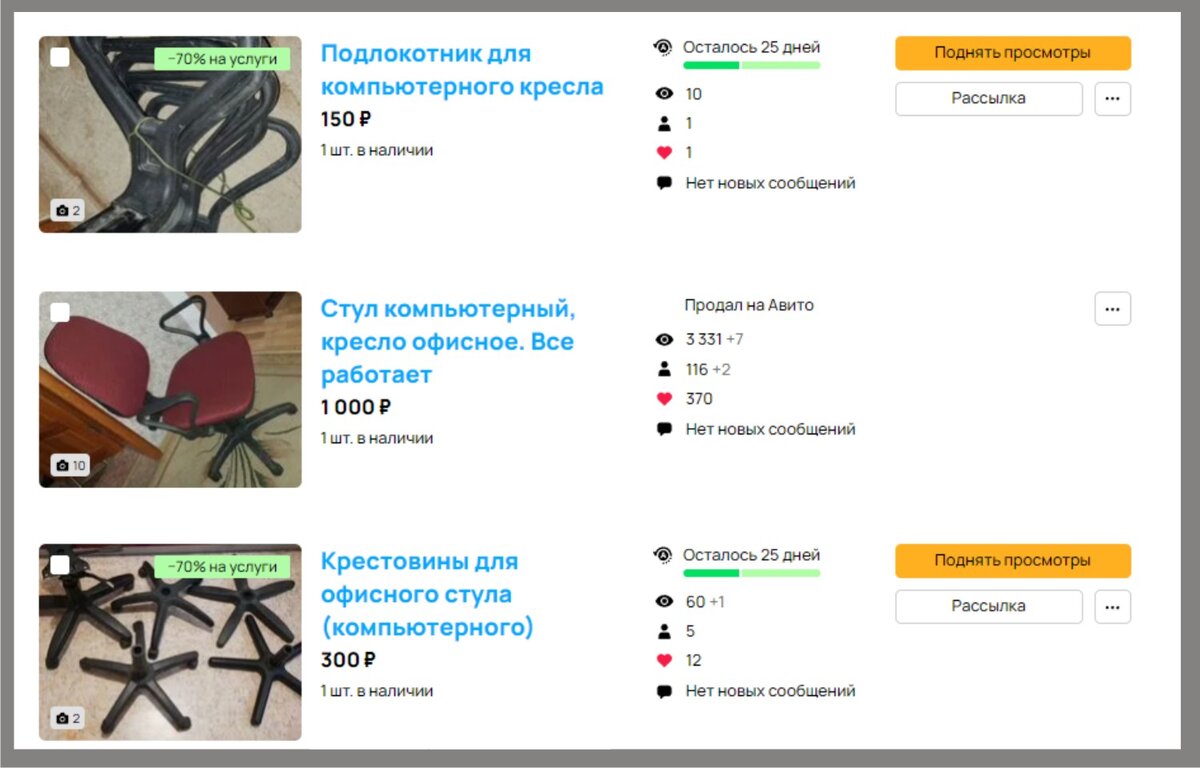
Task: Click the favorites heart icon showing 370
Action: pos(664,399)
